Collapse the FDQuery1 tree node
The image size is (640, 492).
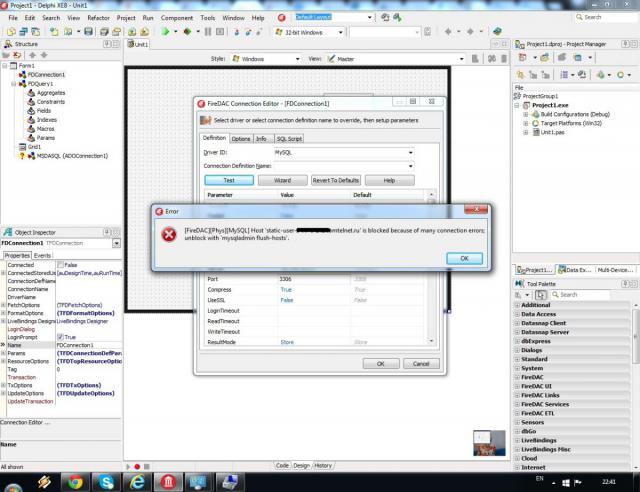click(13, 84)
